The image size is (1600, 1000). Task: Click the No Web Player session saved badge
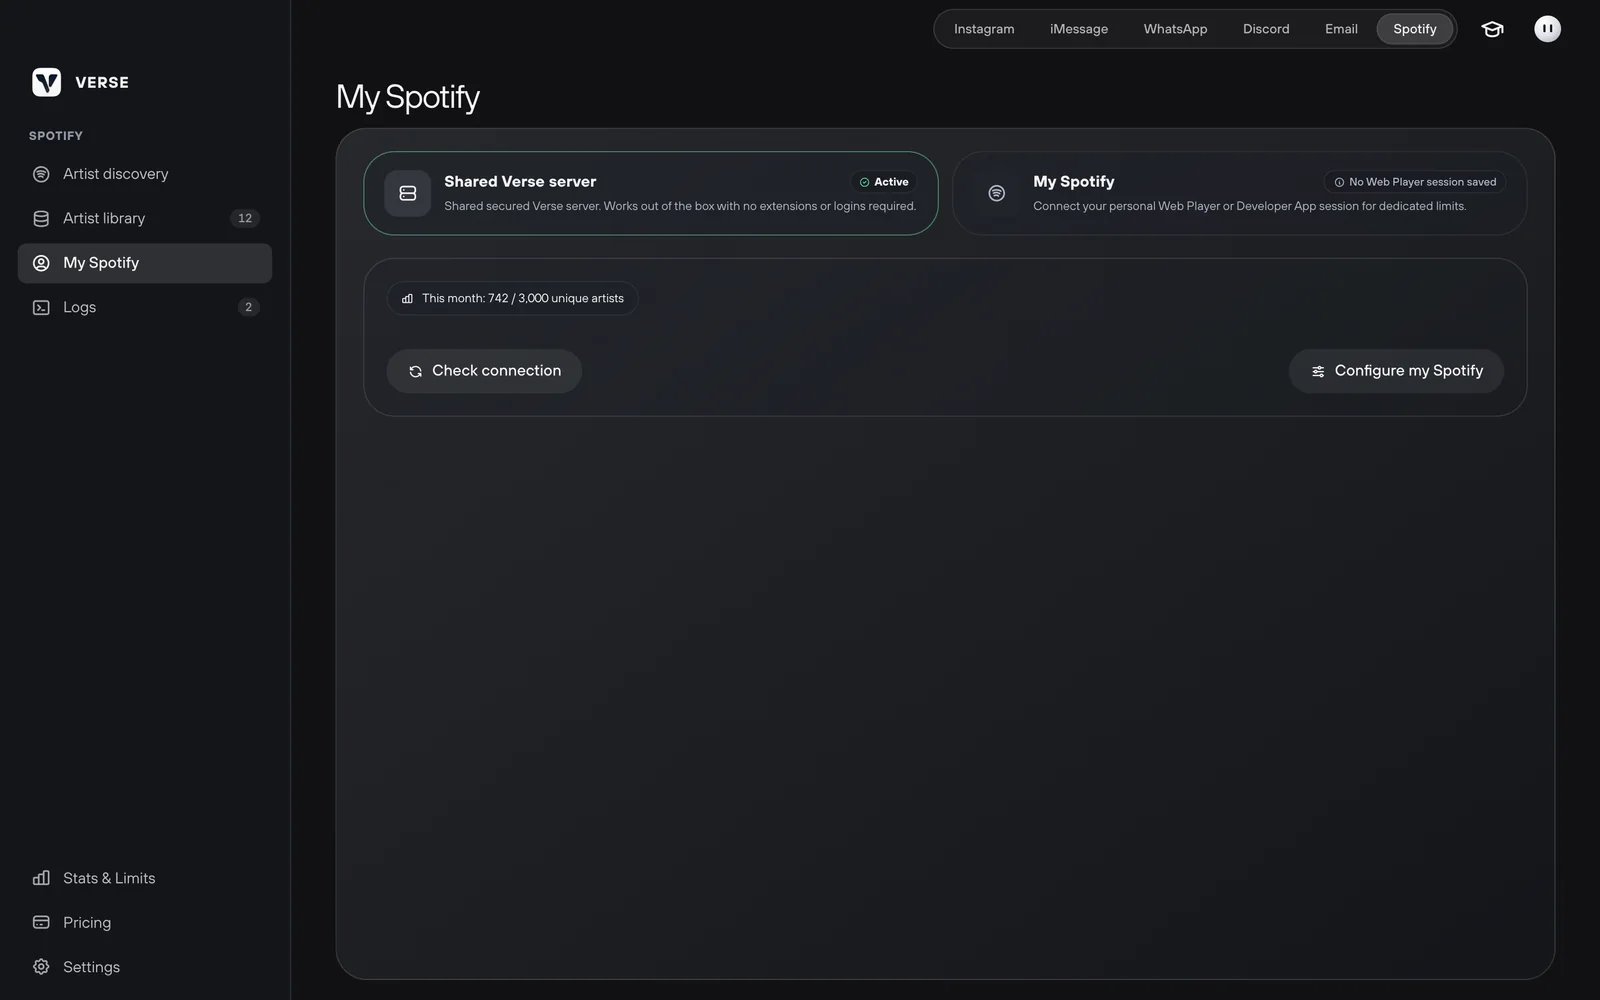[1415, 182]
